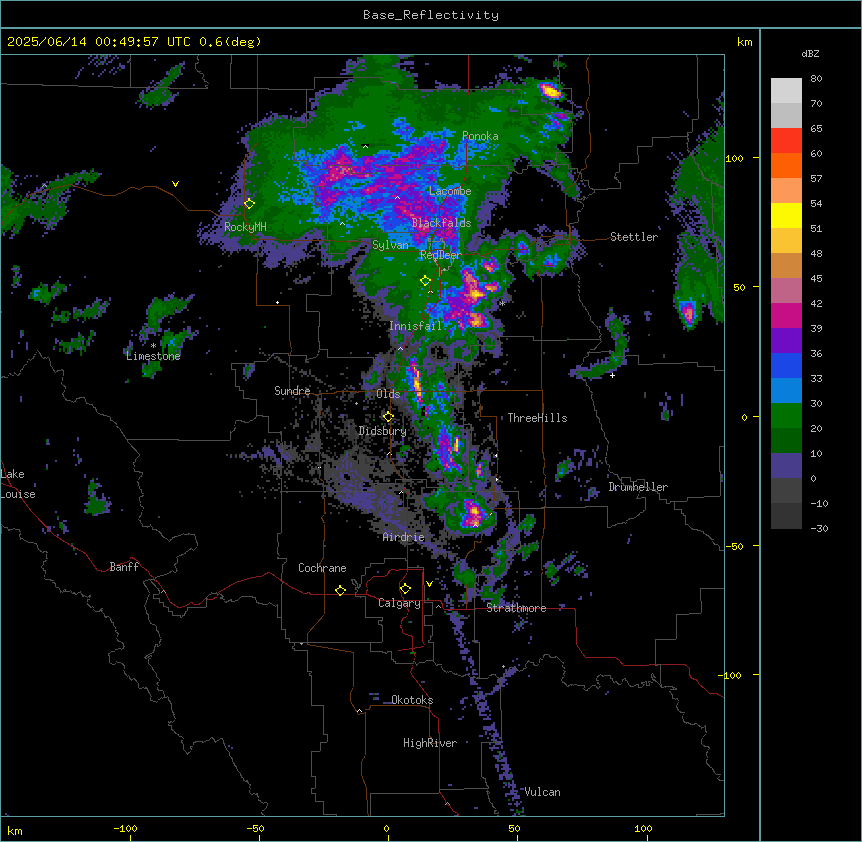Click the Blackfalds label on the map
The height and width of the screenshot is (842, 862).
pyautogui.click(x=441, y=223)
